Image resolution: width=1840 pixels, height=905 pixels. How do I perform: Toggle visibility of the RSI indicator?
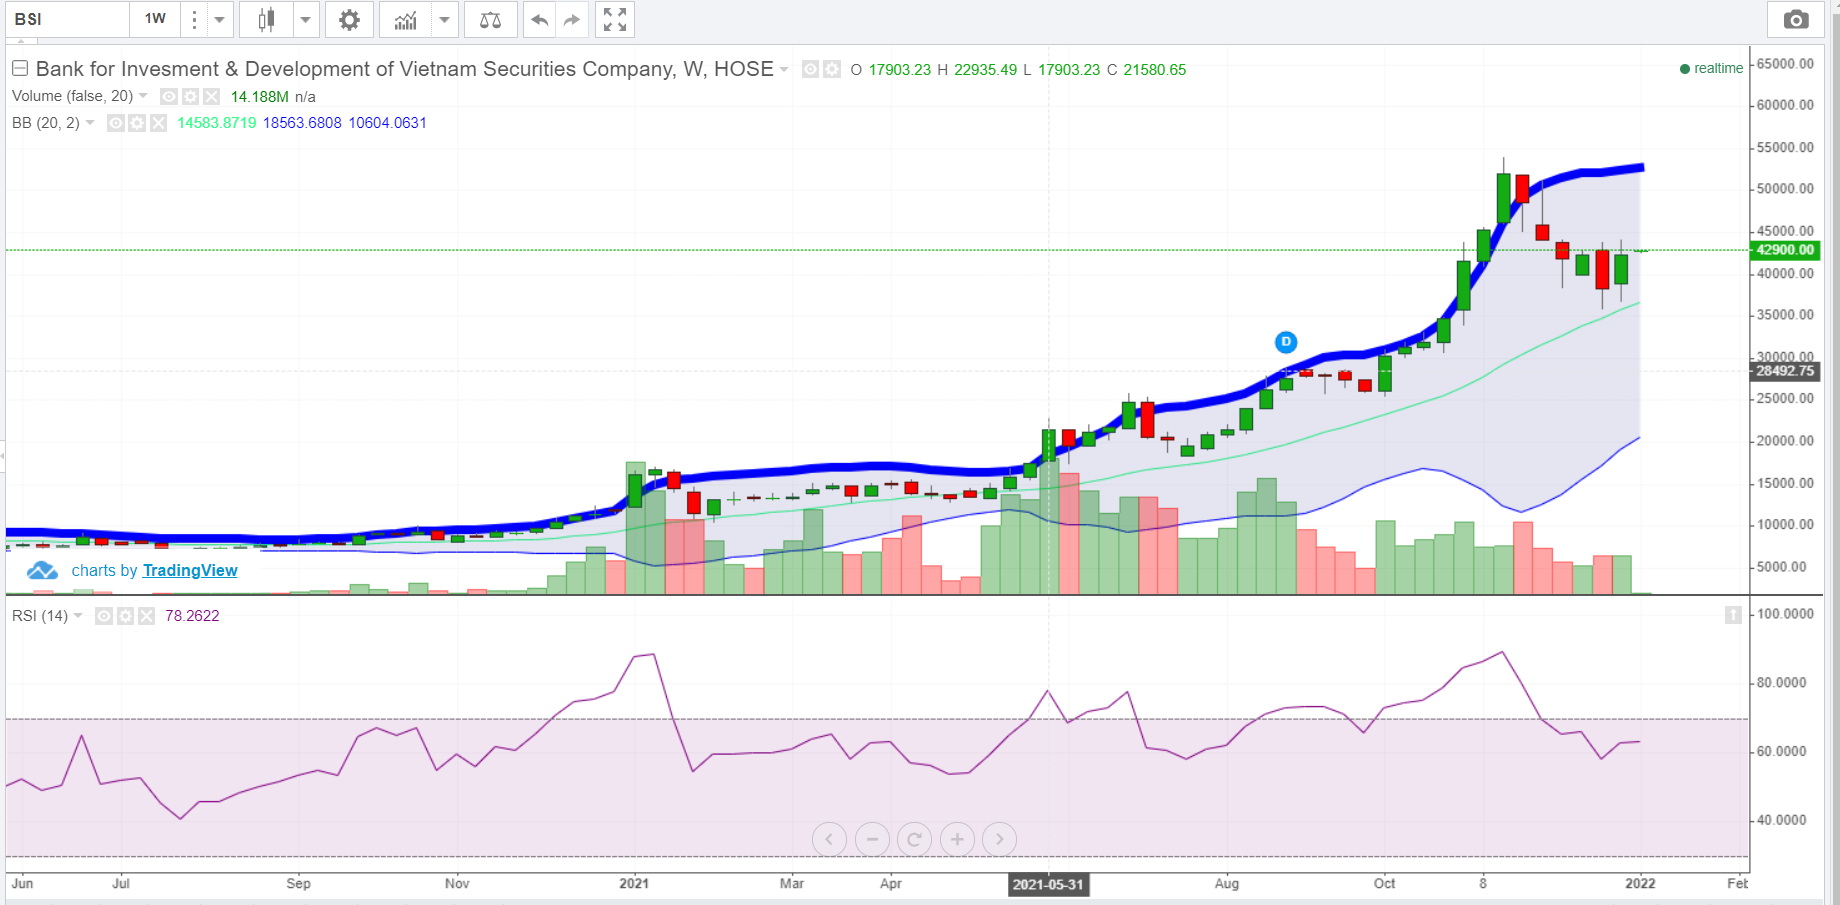coord(104,616)
